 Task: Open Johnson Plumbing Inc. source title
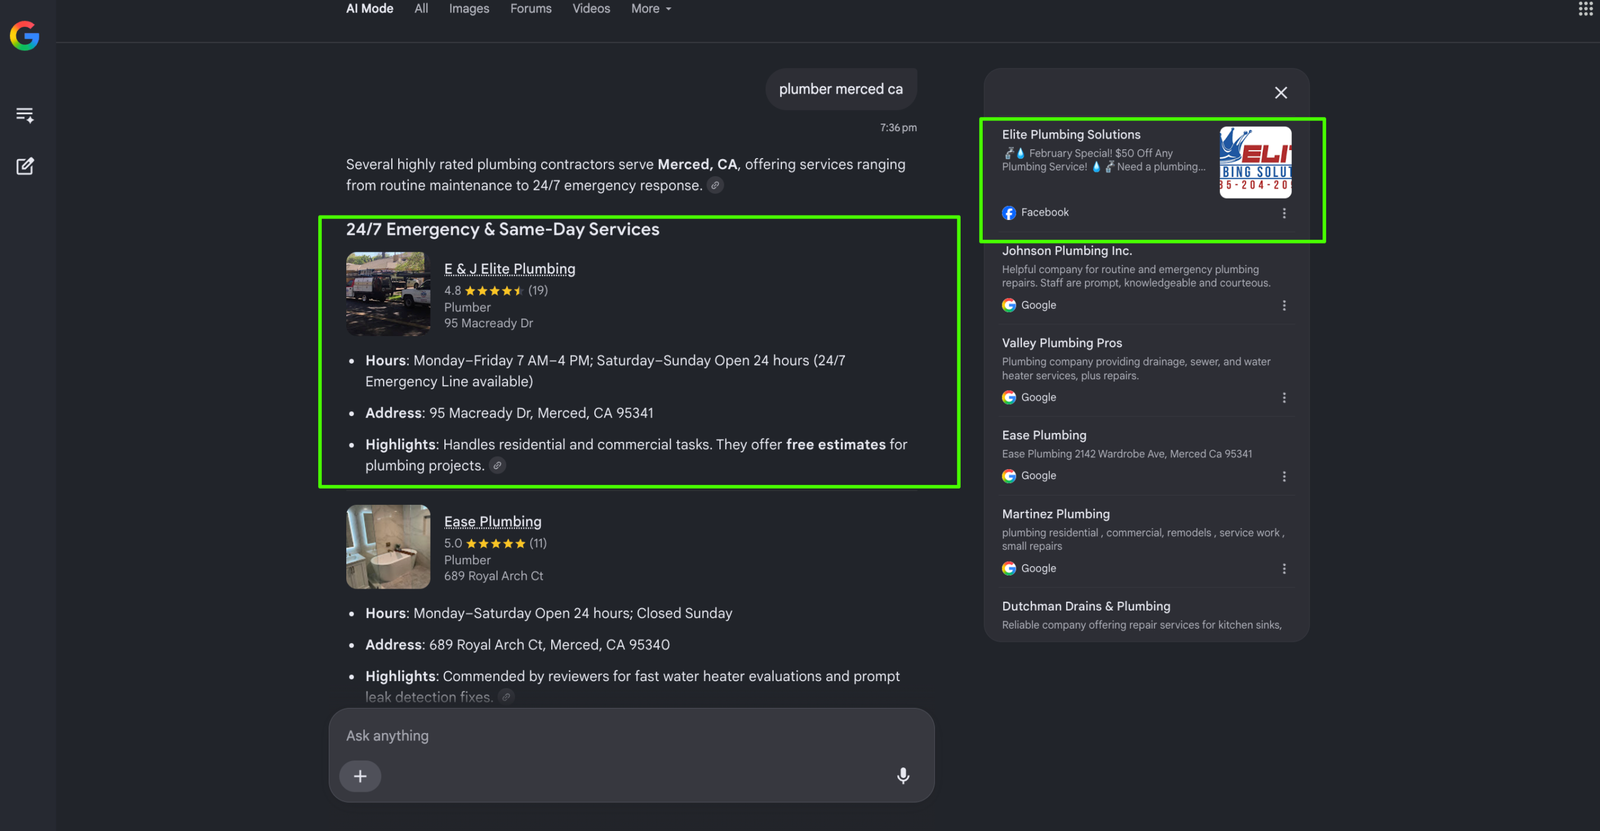click(x=1067, y=251)
